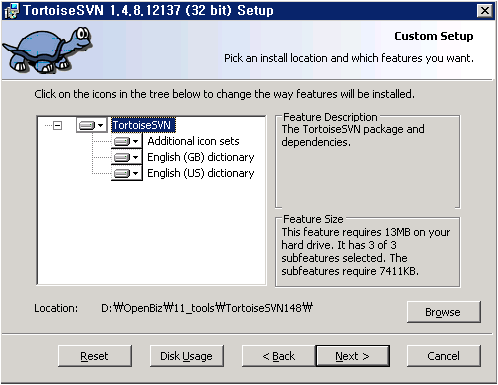Collapse the TortoiseSVN tree node
The width and height of the screenshot is (498, 385).
click(58, 126)
